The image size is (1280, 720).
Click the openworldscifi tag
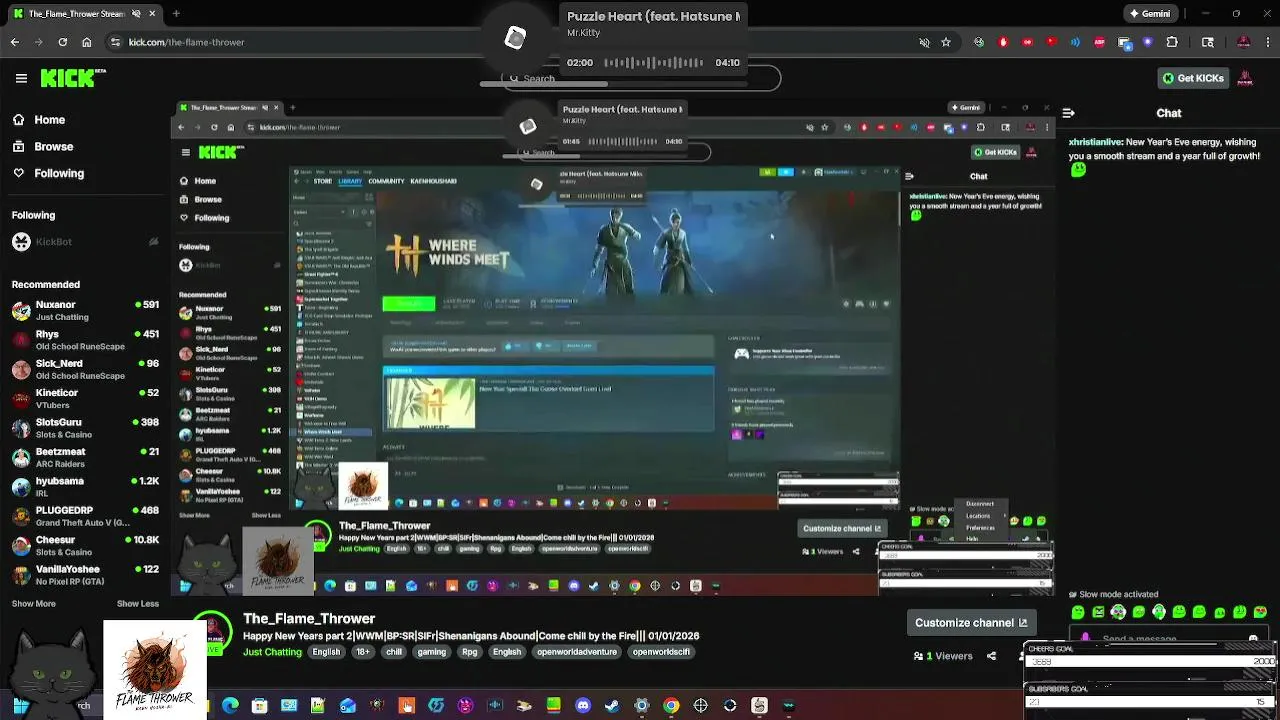pyautogui.click(x=662, y=652)
